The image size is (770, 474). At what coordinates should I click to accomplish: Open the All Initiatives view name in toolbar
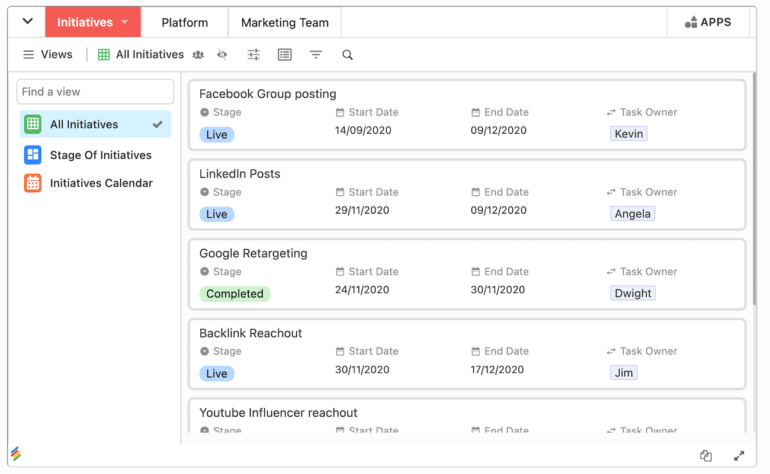pyautogui.click(x=150, y=55)
